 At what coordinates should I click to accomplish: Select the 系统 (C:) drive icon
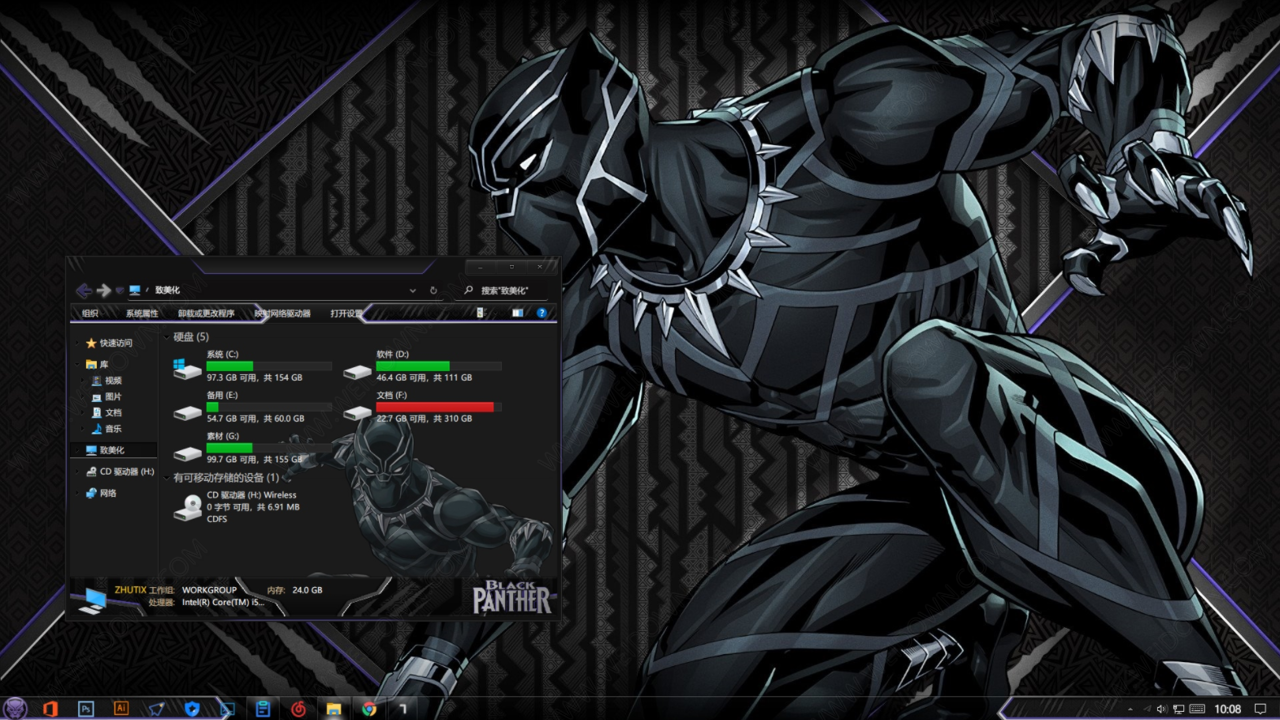187,368
